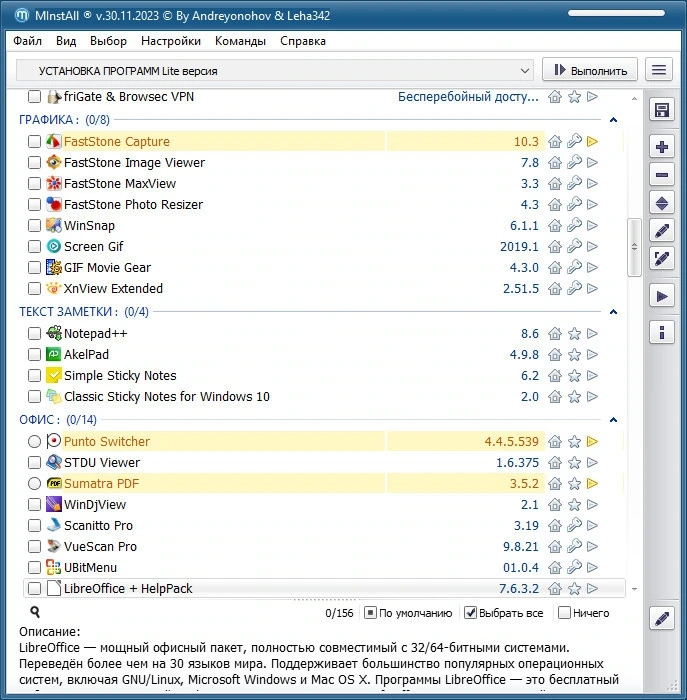Image resolution: width=687 pixels, height=700 pixels.
Task: Click the minus remove icon in sidebar
Action: pyautogui.click(x=662, y=175)
